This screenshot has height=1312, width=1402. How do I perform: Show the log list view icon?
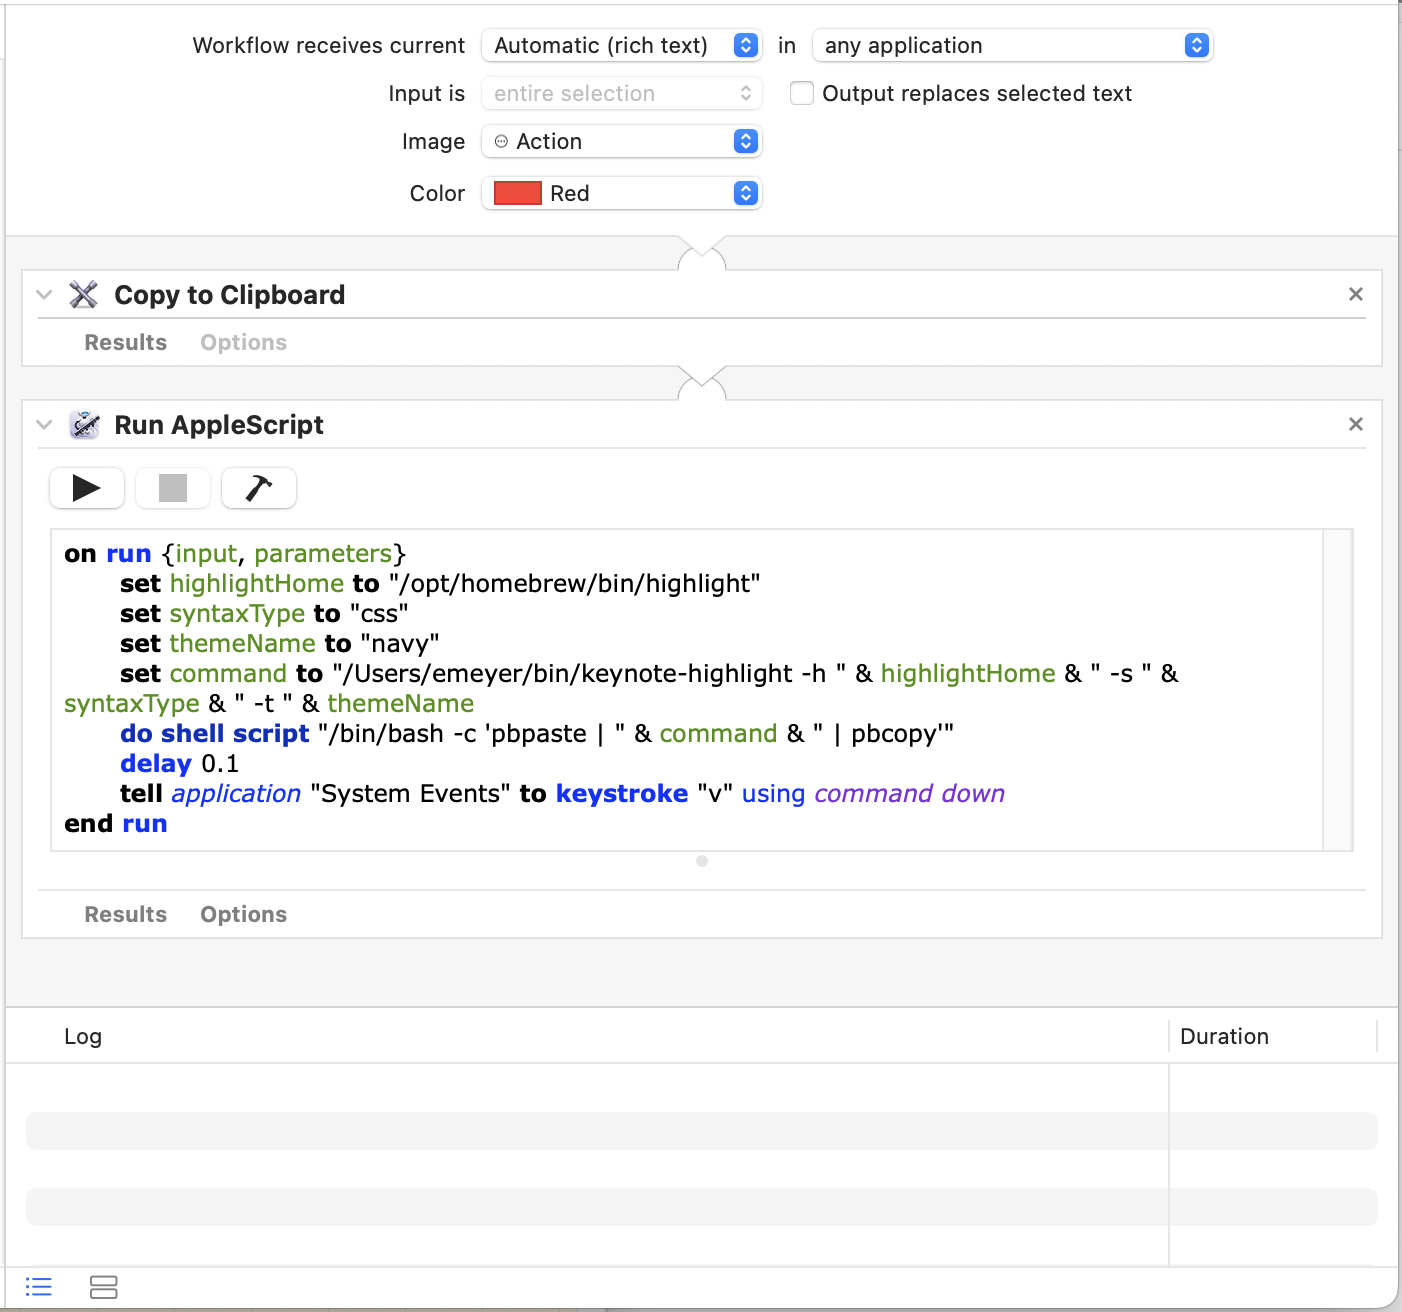pos(39,1287)
